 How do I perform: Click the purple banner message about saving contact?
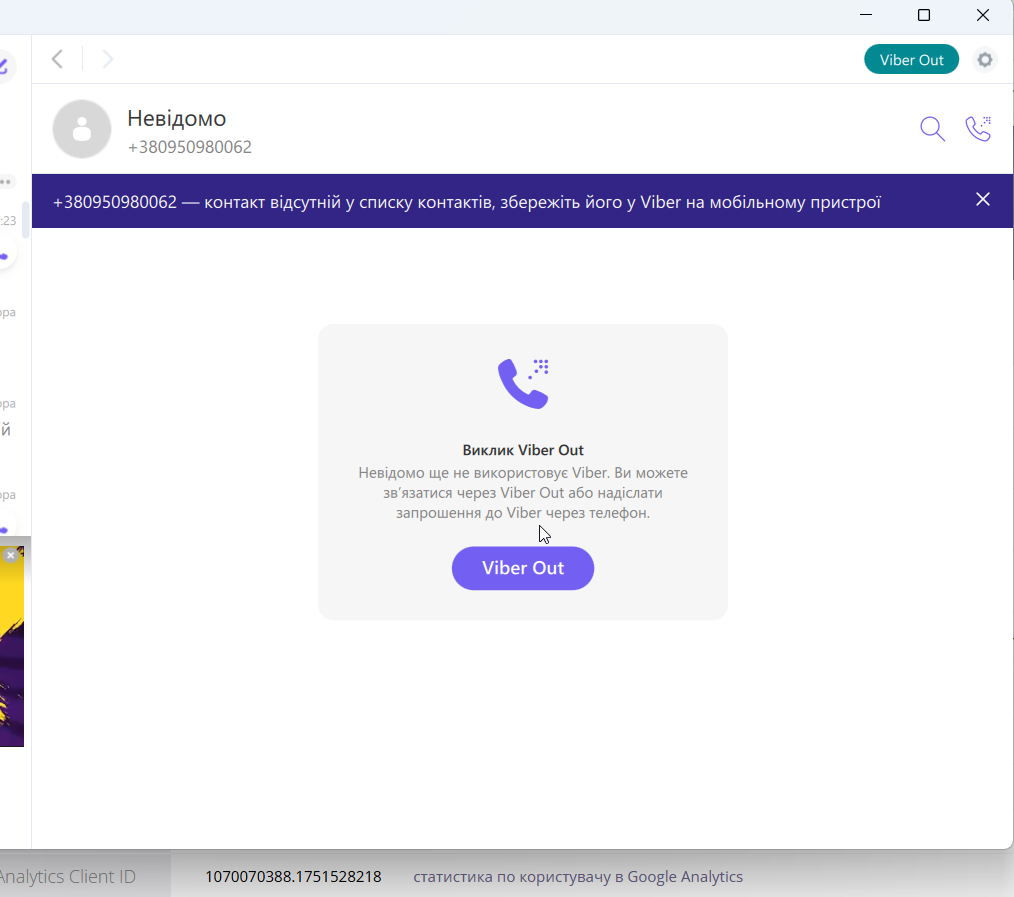pos(466,202)
